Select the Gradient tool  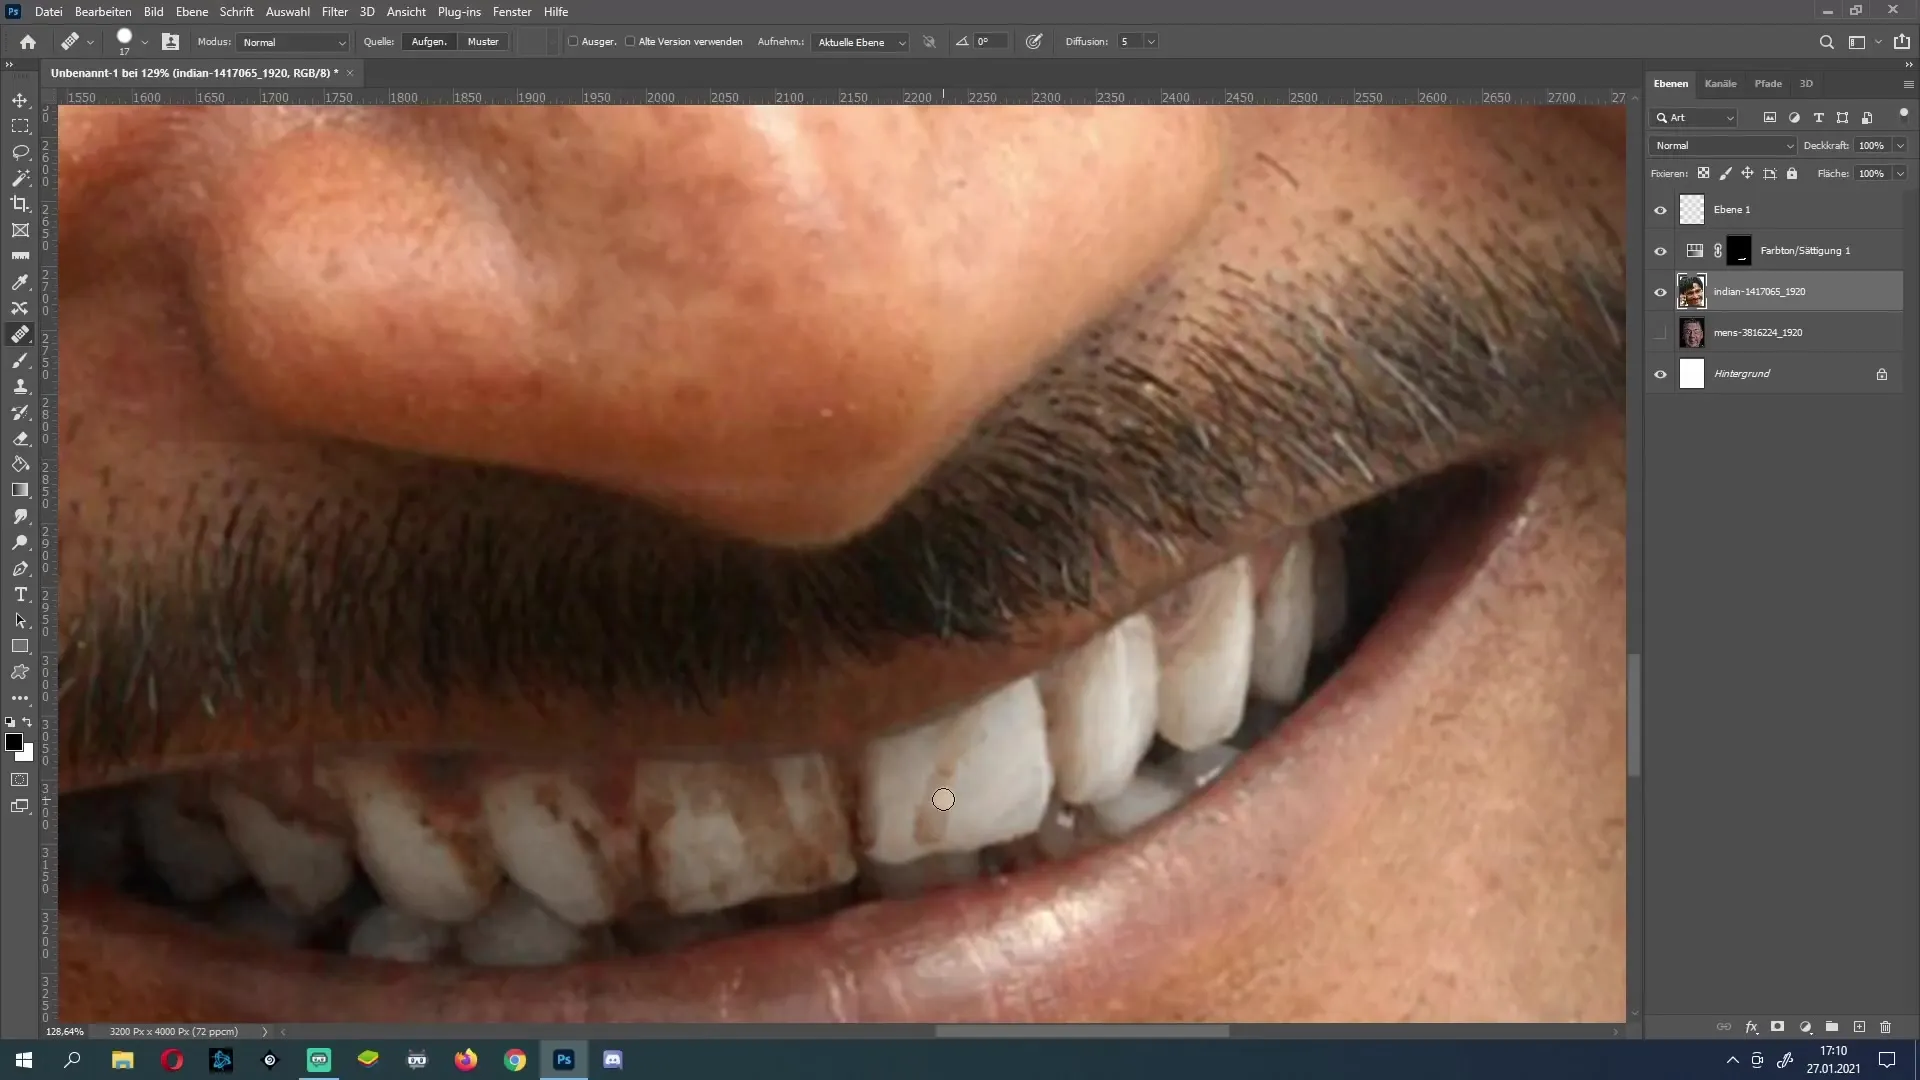[20, 489]
